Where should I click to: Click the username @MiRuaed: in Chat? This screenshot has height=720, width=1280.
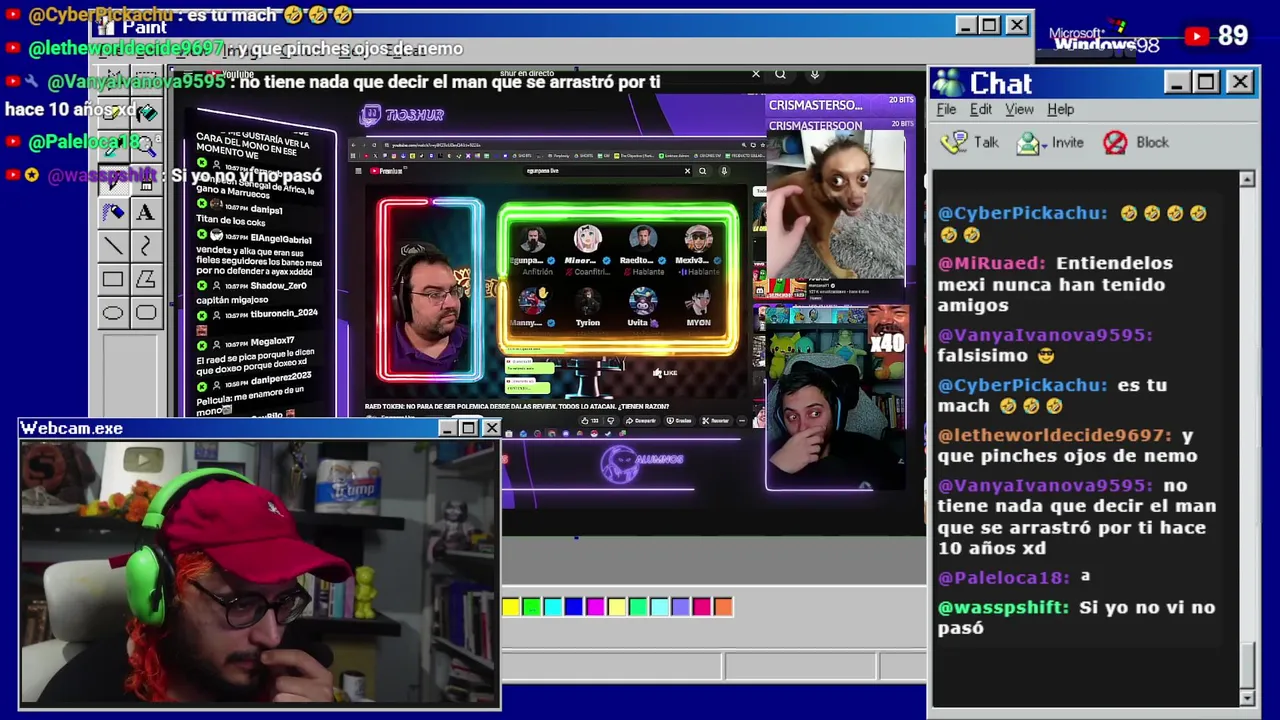(x=991, y=263)
